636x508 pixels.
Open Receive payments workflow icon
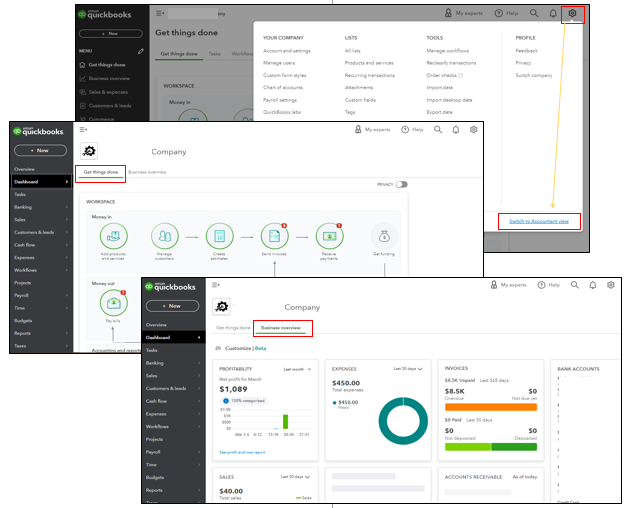330,236
